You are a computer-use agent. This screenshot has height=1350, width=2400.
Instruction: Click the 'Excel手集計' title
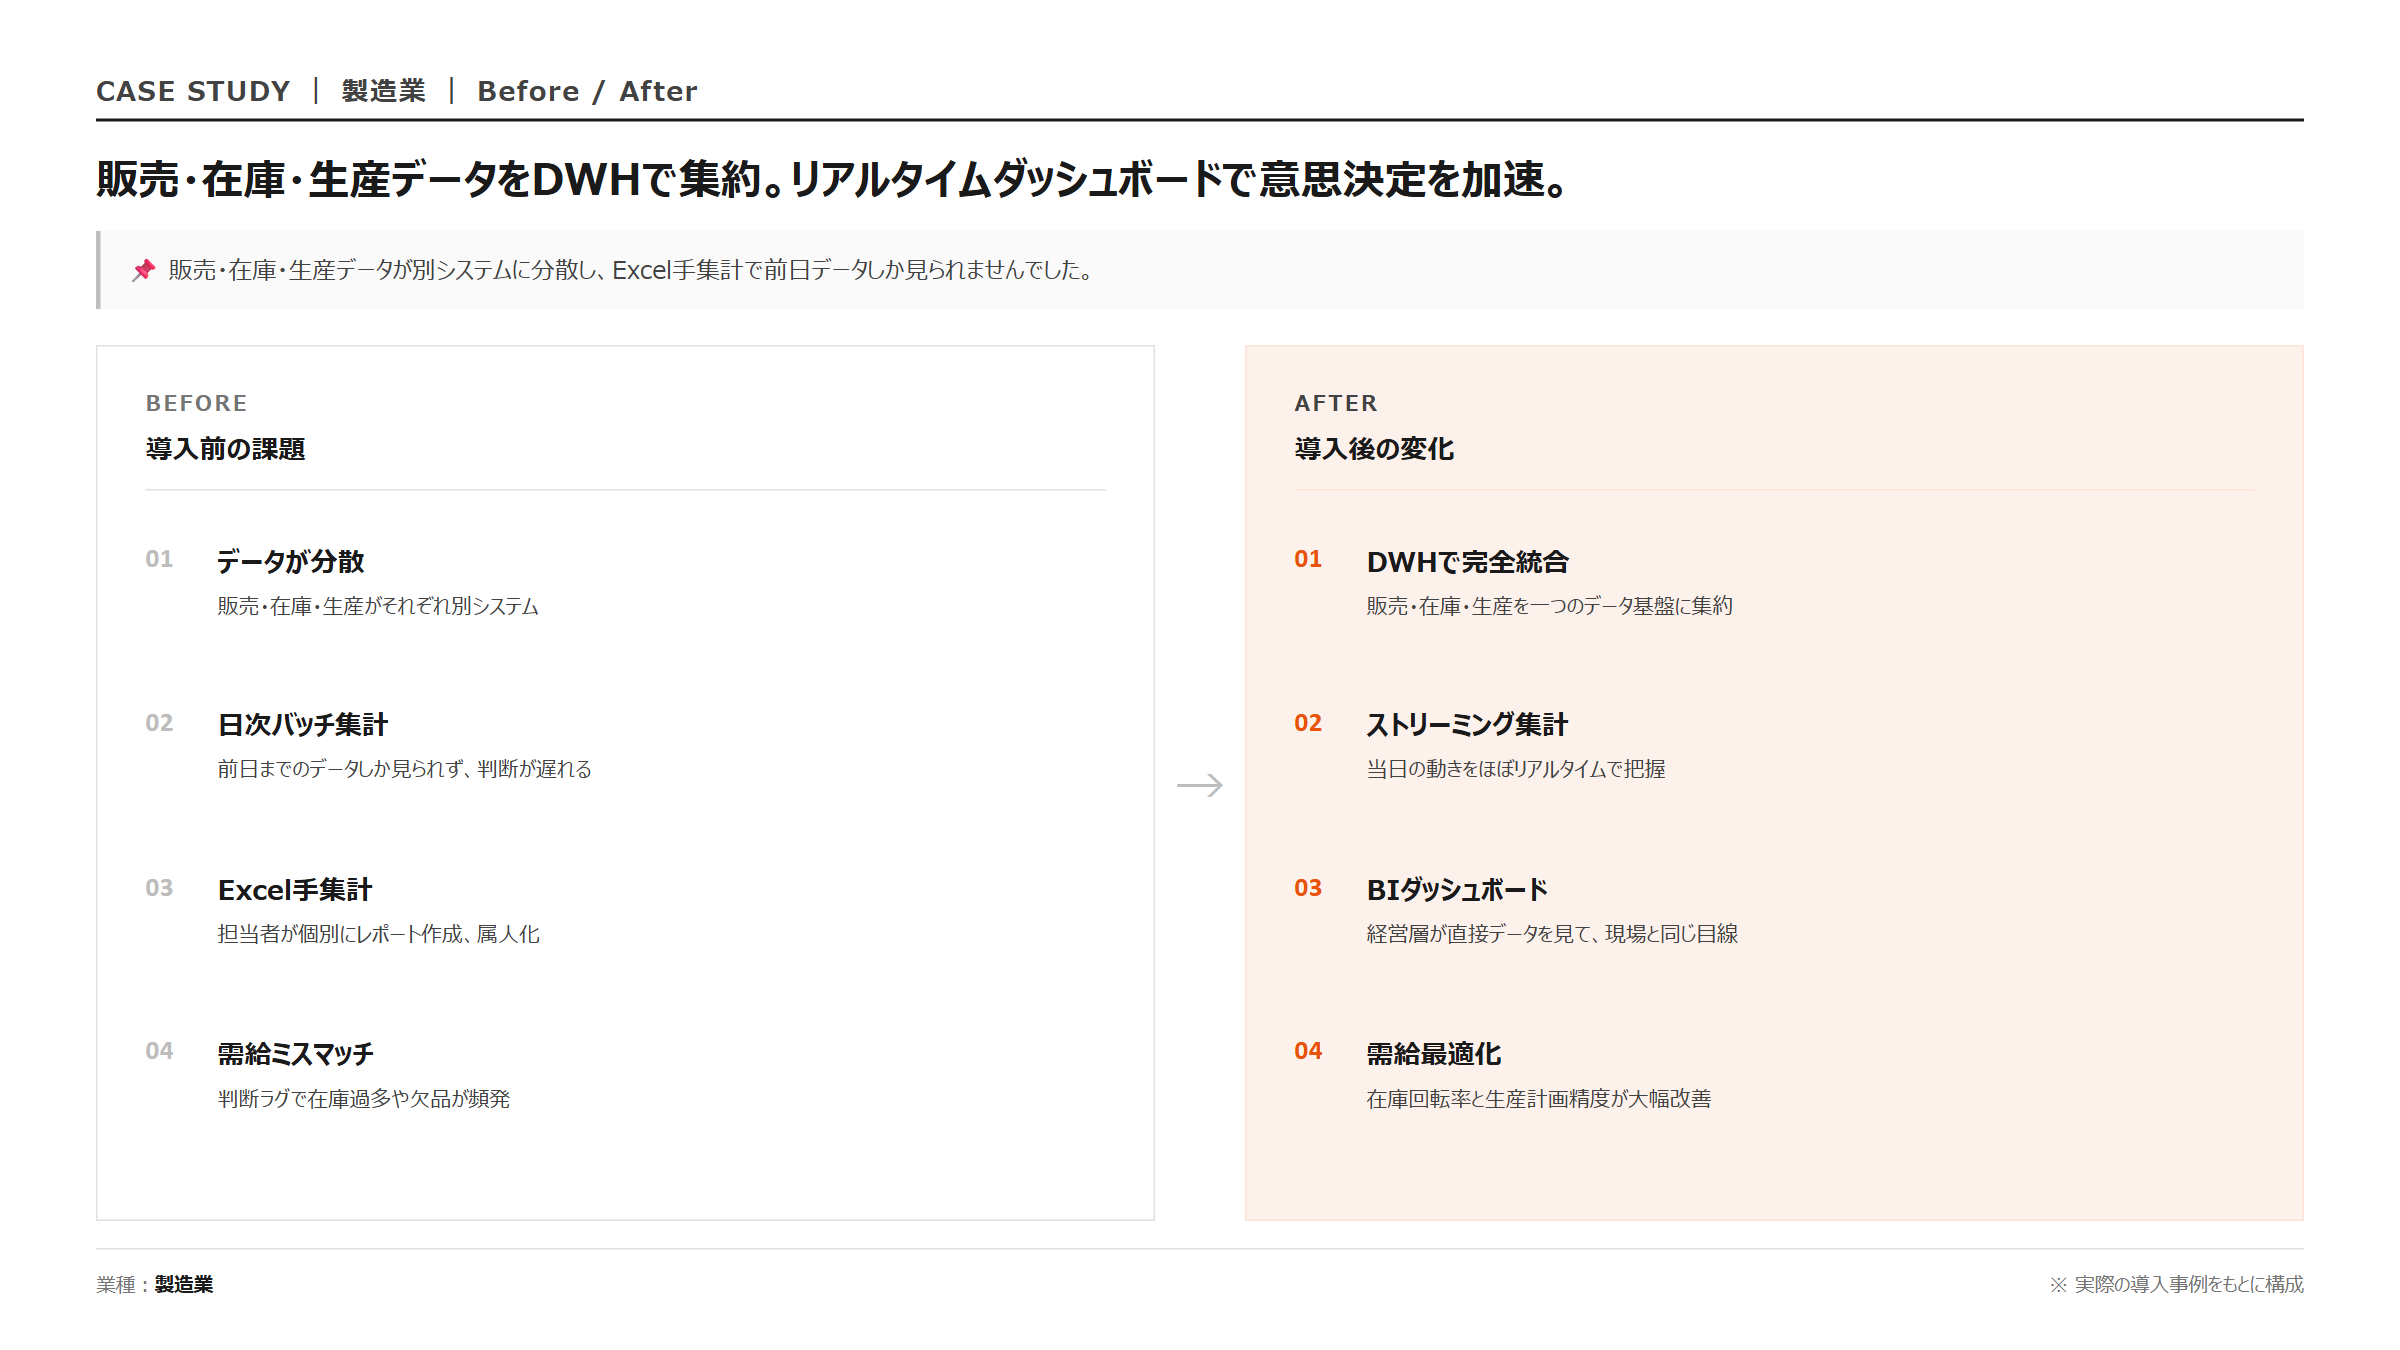[x=295, y=889]
